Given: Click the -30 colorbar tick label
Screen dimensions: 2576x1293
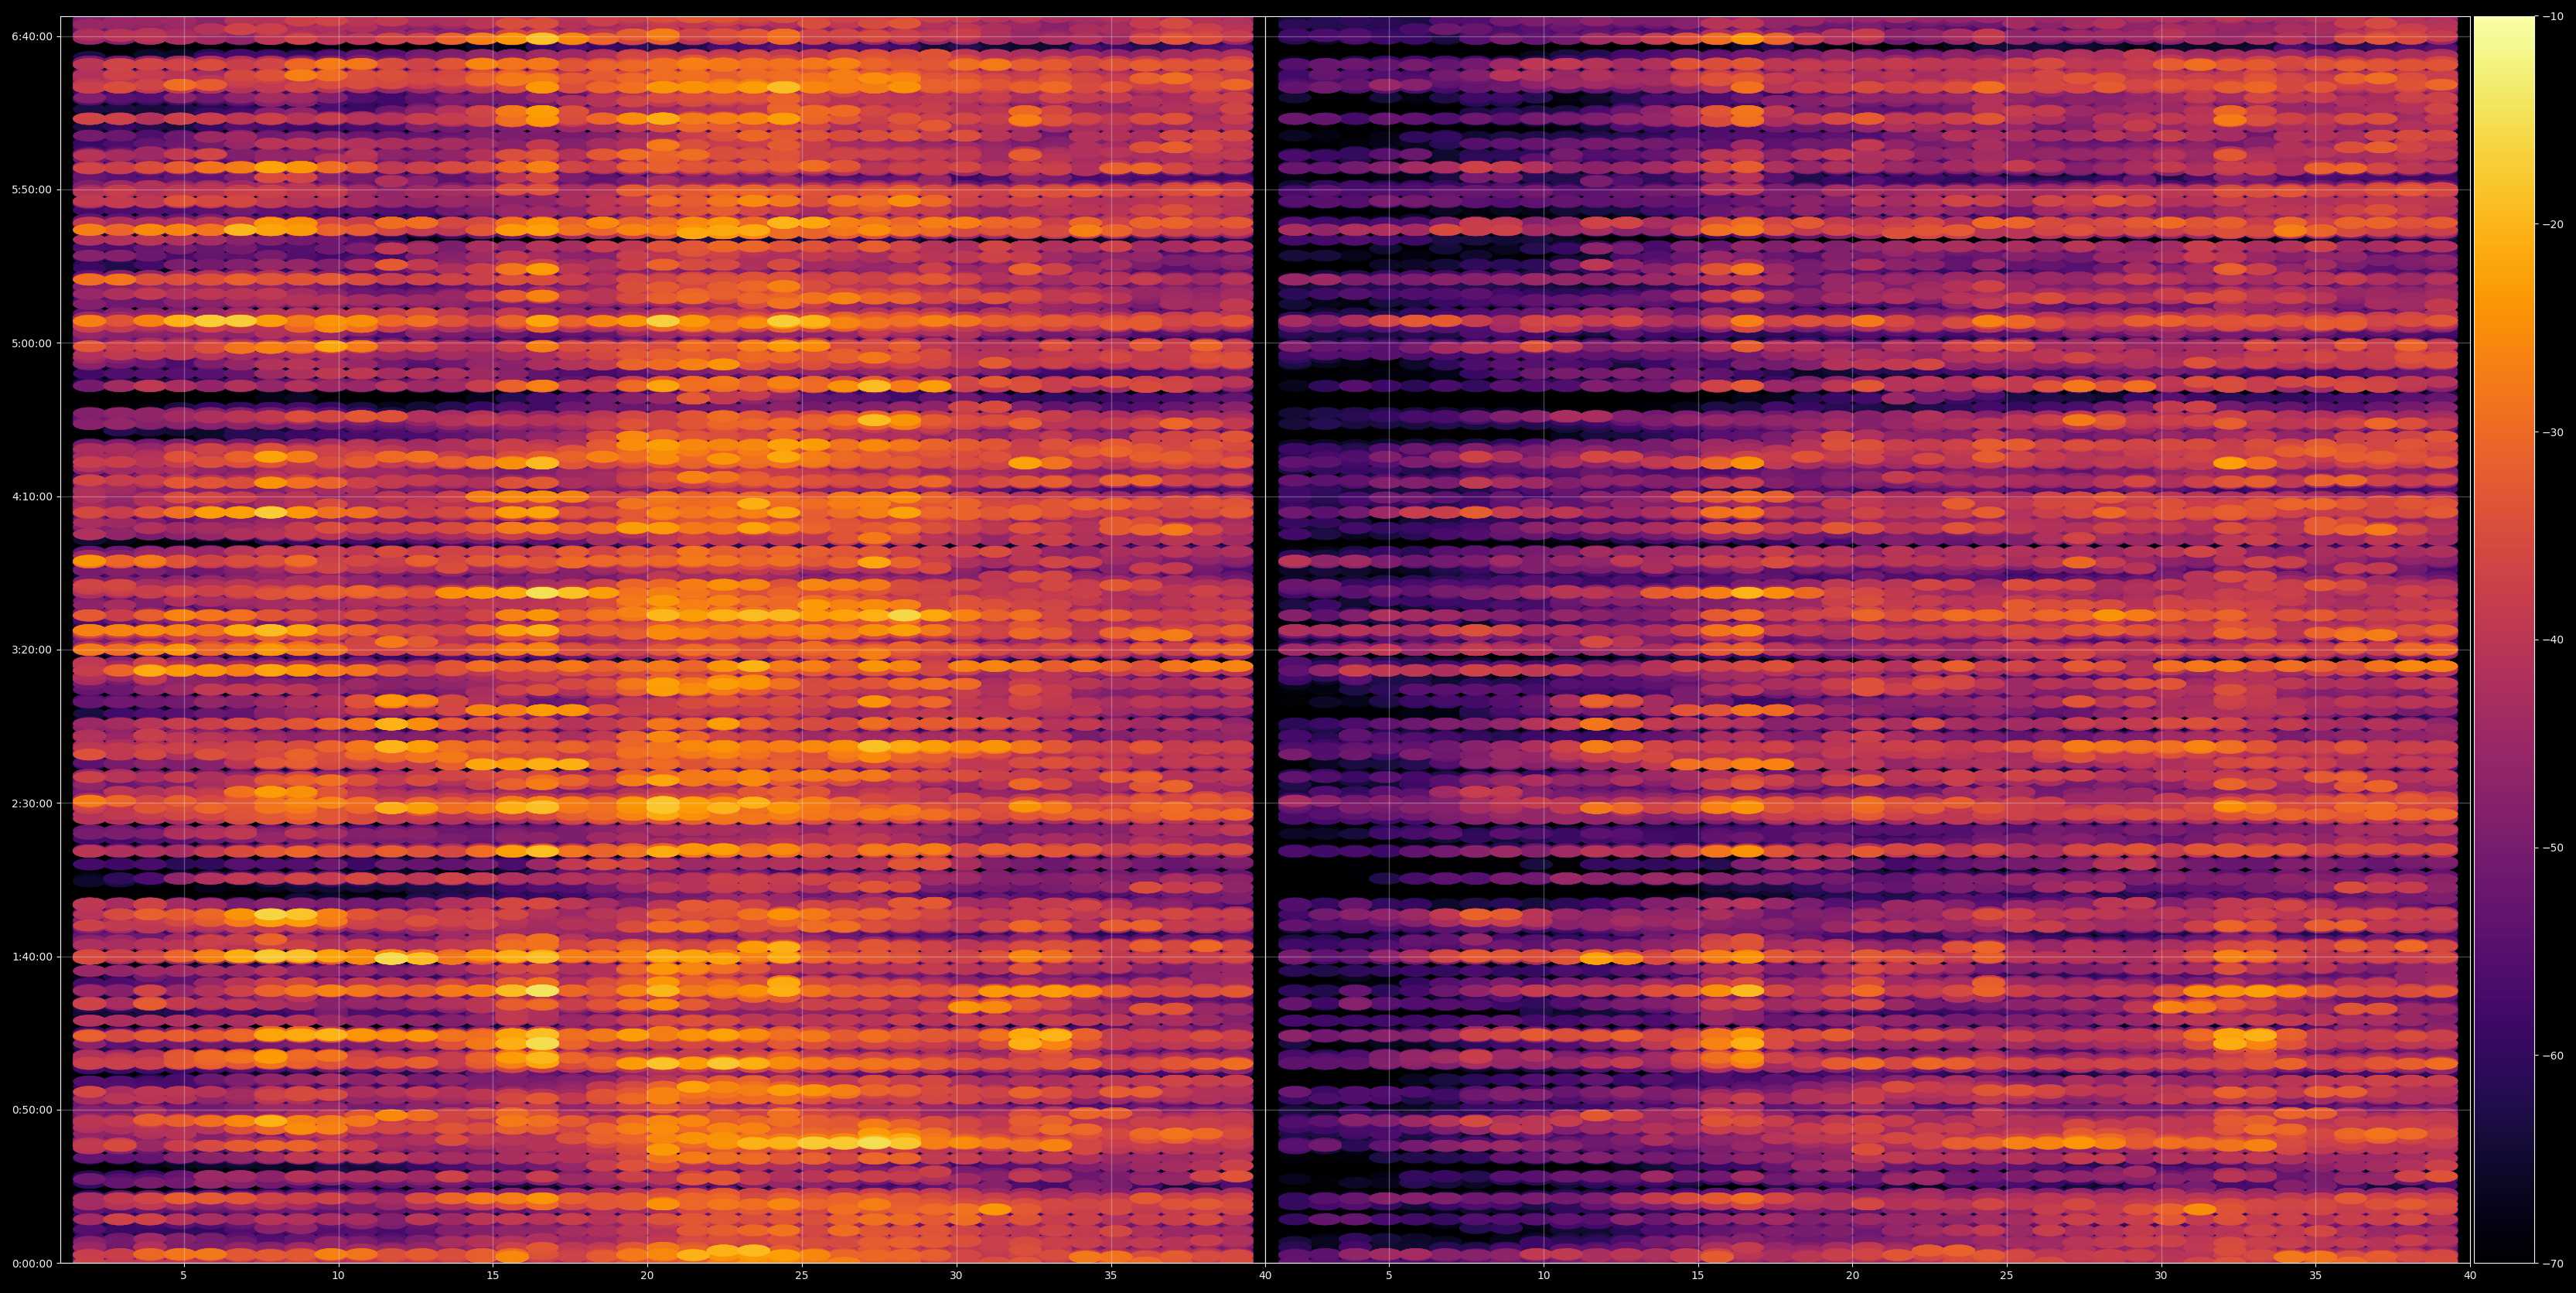Looking at the screenshot, I should tap(2553, 432).
